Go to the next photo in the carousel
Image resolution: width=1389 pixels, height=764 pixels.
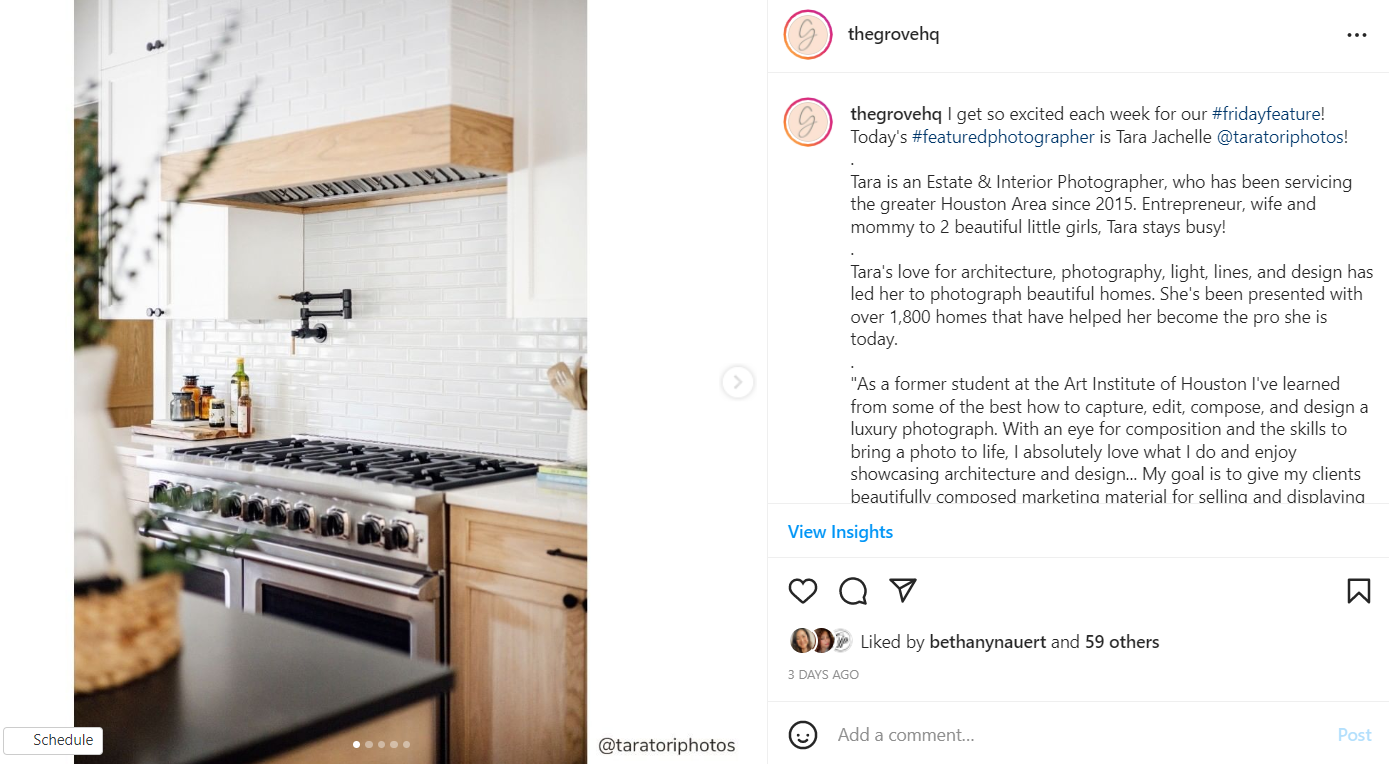(x=738, y=382)
